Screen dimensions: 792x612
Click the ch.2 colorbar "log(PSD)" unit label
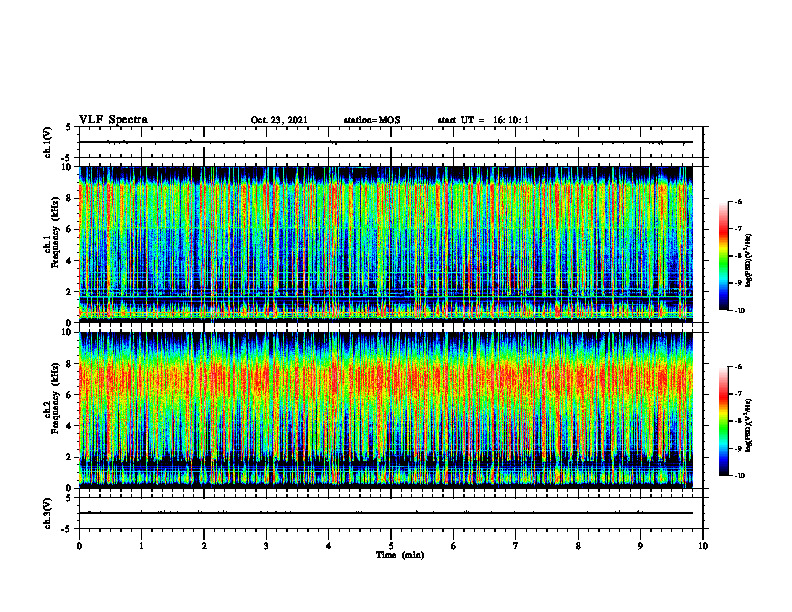click(x=749, y=425)
